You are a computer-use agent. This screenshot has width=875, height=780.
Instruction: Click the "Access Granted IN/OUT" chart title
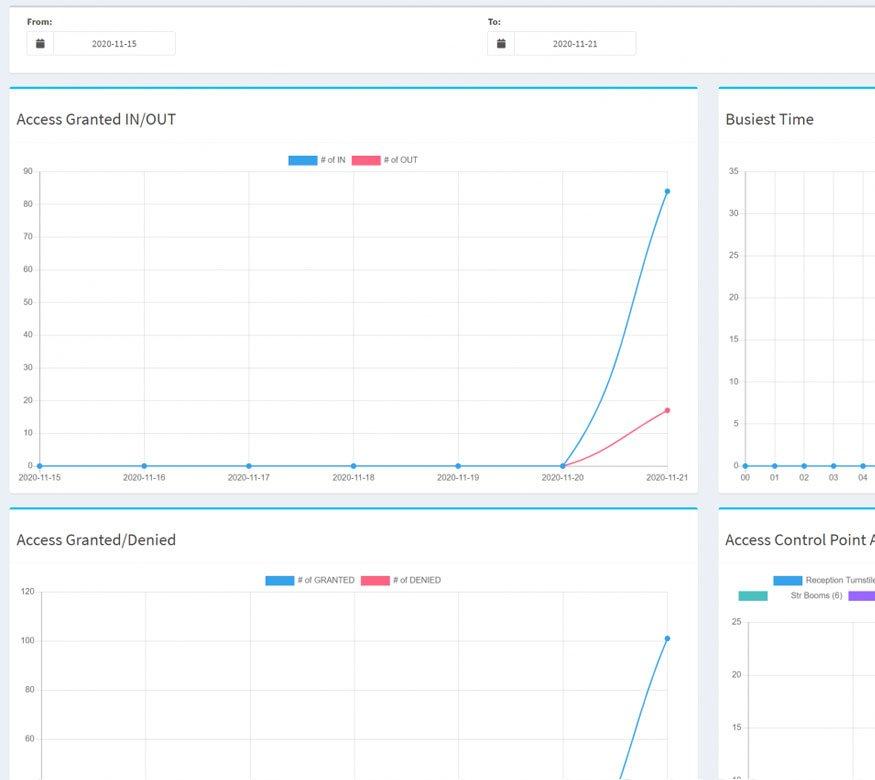coord(95,119)
